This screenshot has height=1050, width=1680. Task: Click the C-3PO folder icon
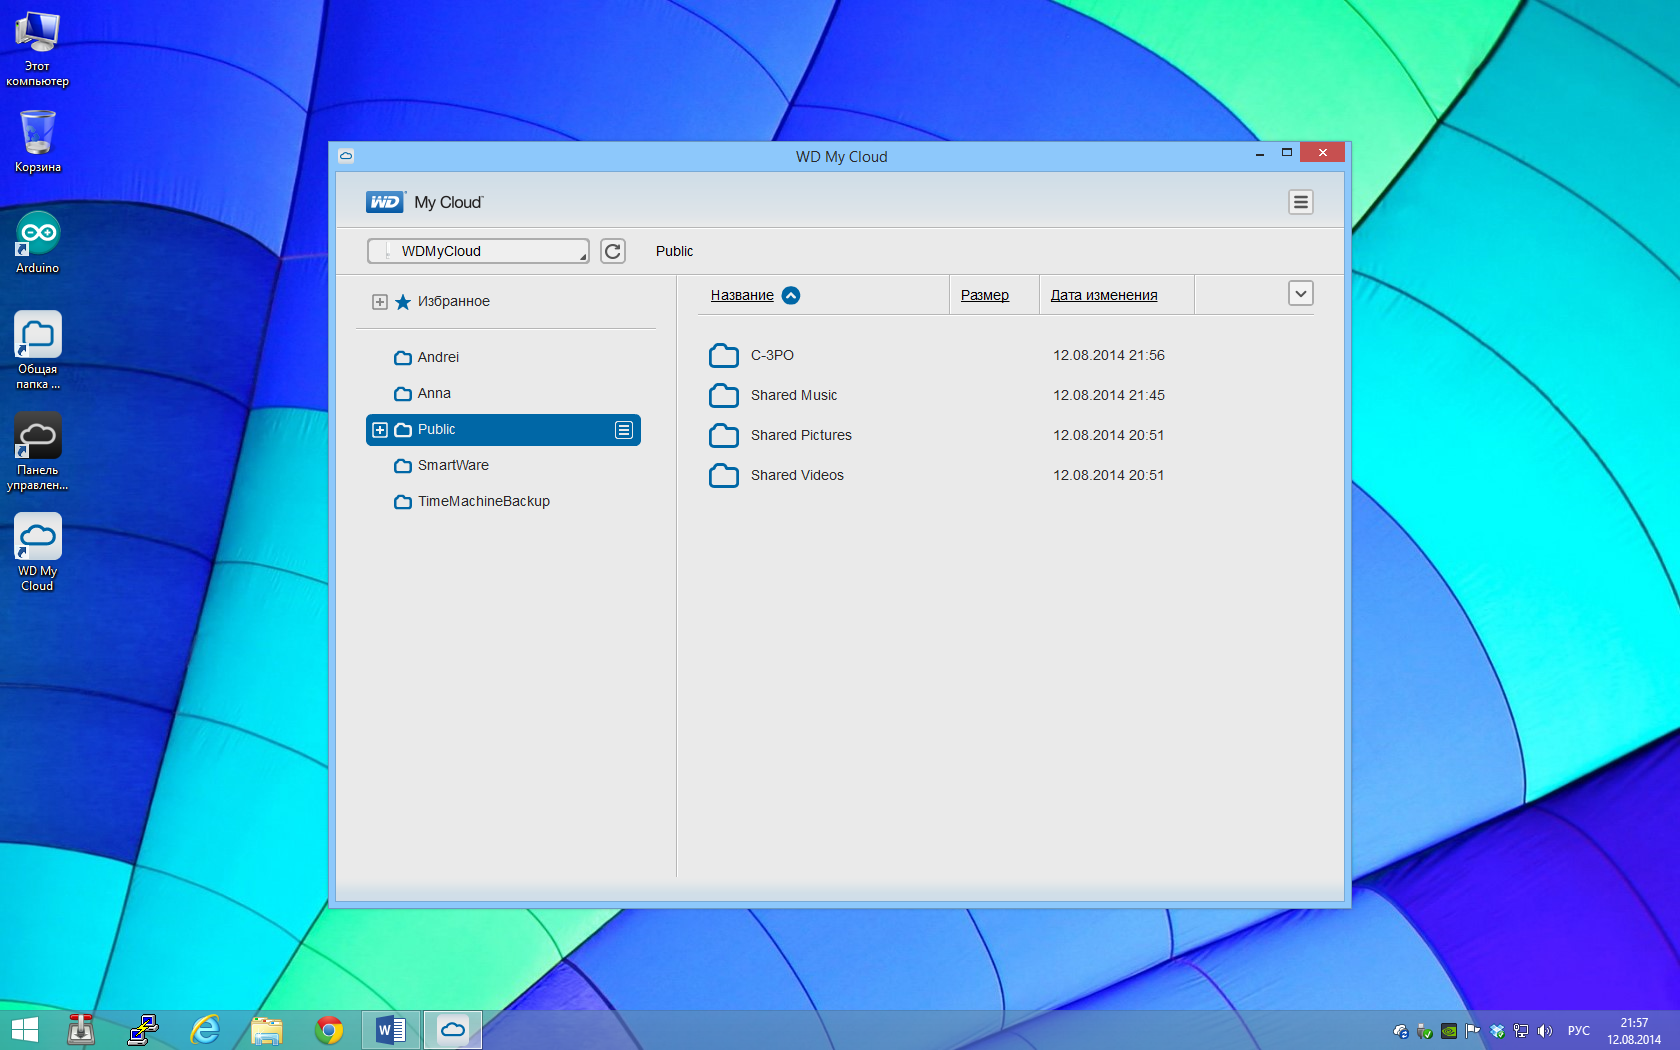click(724, 355)
